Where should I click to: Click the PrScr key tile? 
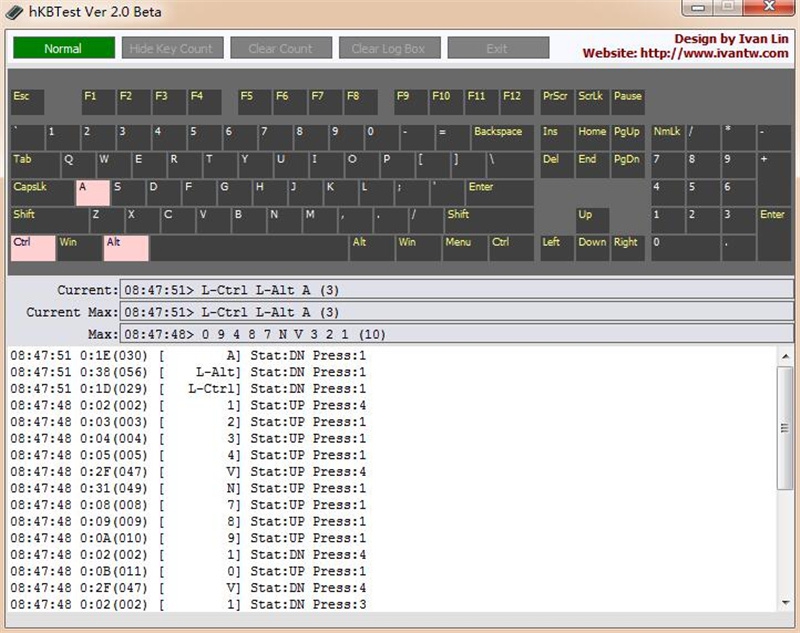[x=556, y=102]
